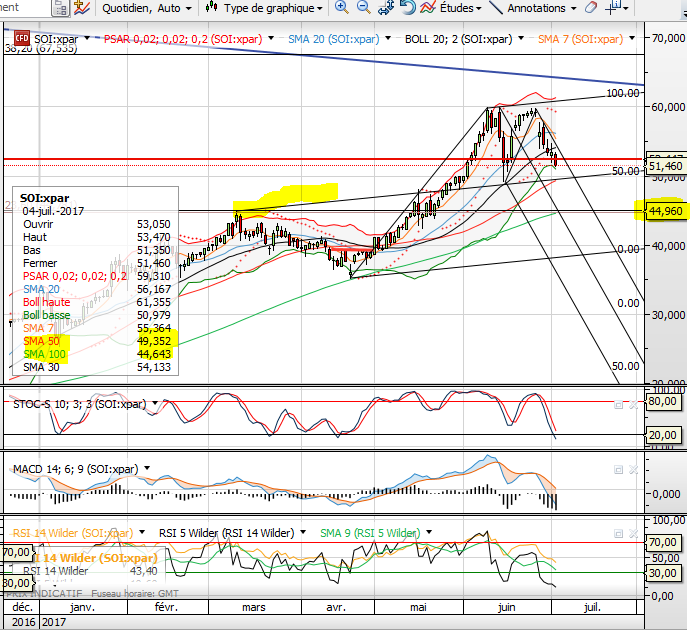Click the 2017 year label on axis
Image resolution: width=690 pixels, height=630 pixels.
pos(54,622)
